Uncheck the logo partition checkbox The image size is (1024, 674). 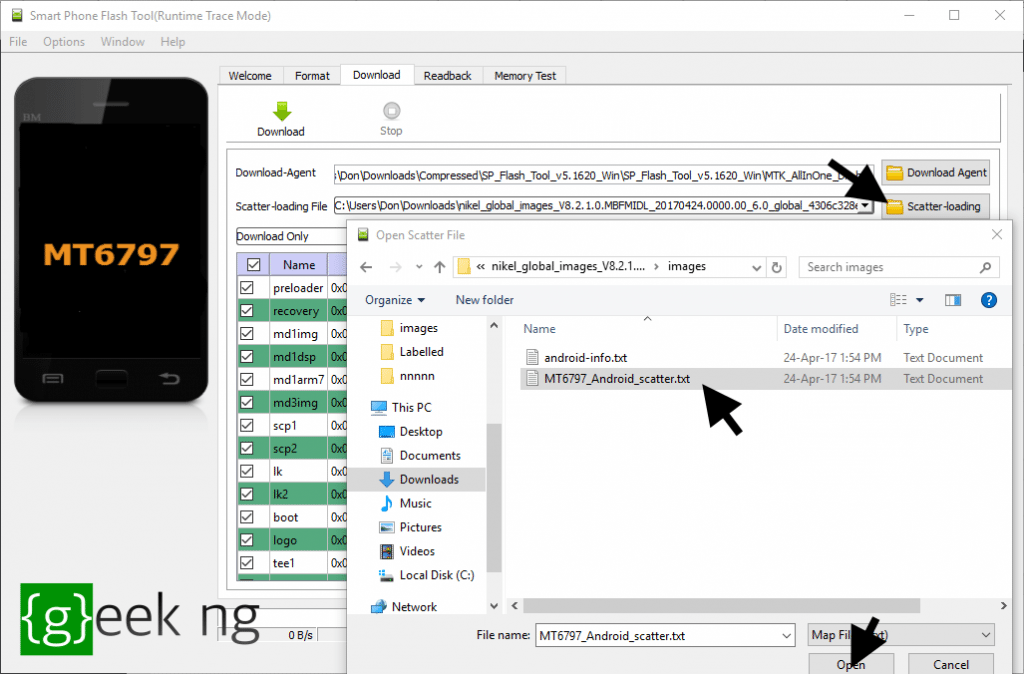(247, 540)
